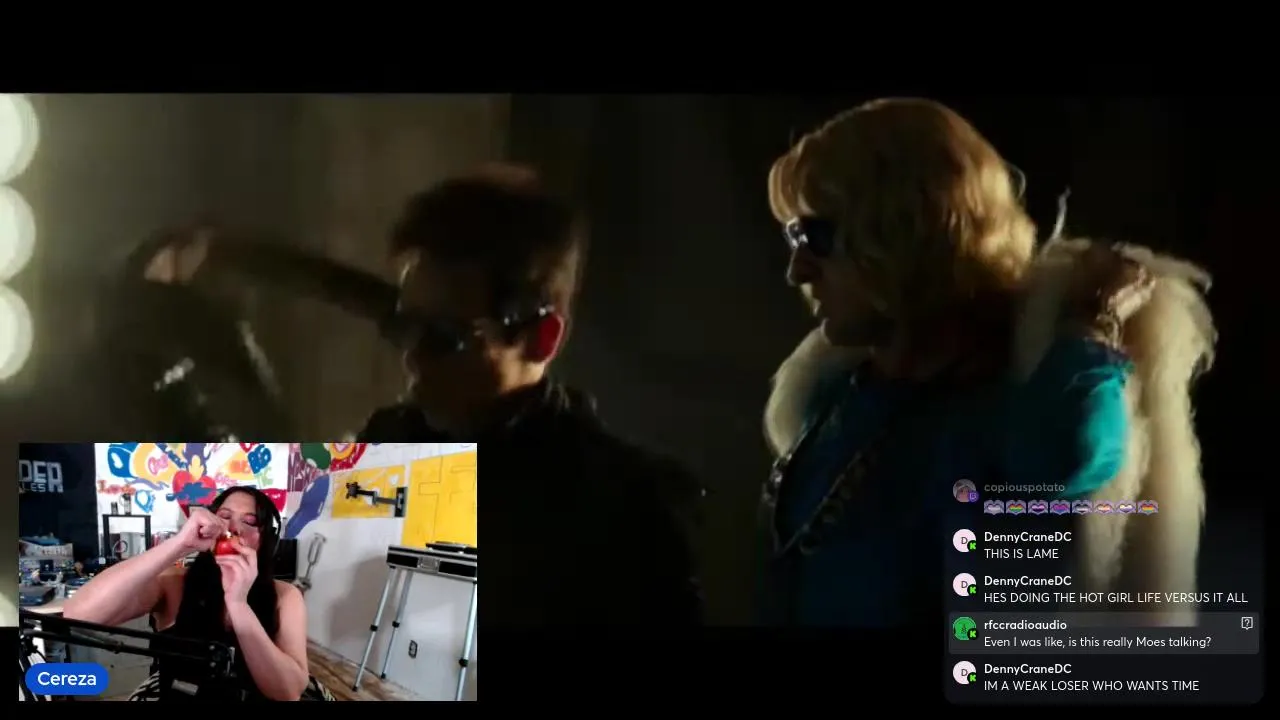Click DennyCraneDC name above "THIS IS LAME"
Viewport: 1280px width, 720px height.
[x=1027, y=537]
